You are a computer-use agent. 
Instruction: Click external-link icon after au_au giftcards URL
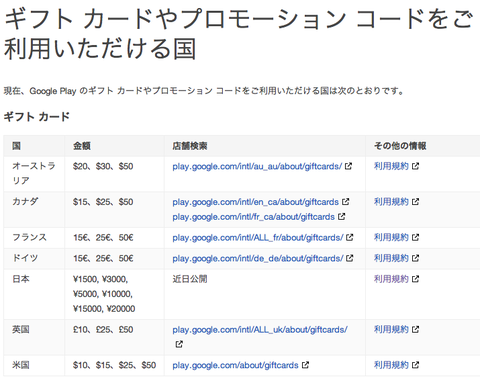(348, 166)
